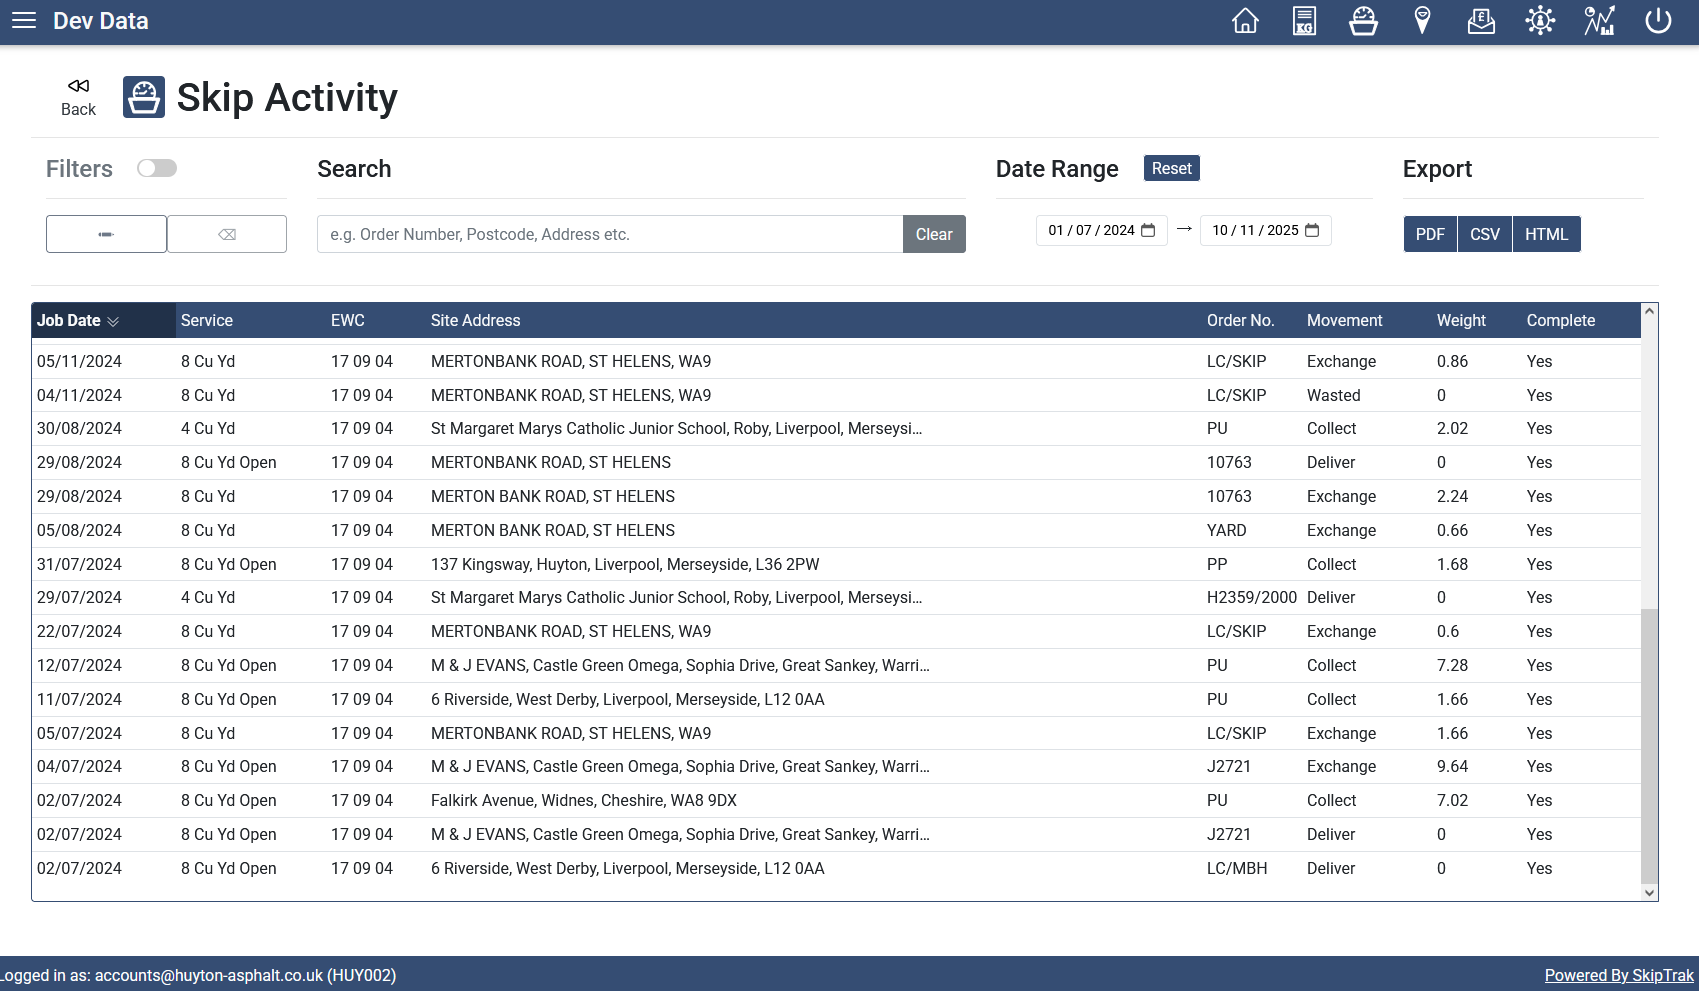Click the power logout icon
The width and height of the screenshot is (1699, 991).
[1658, 21]
